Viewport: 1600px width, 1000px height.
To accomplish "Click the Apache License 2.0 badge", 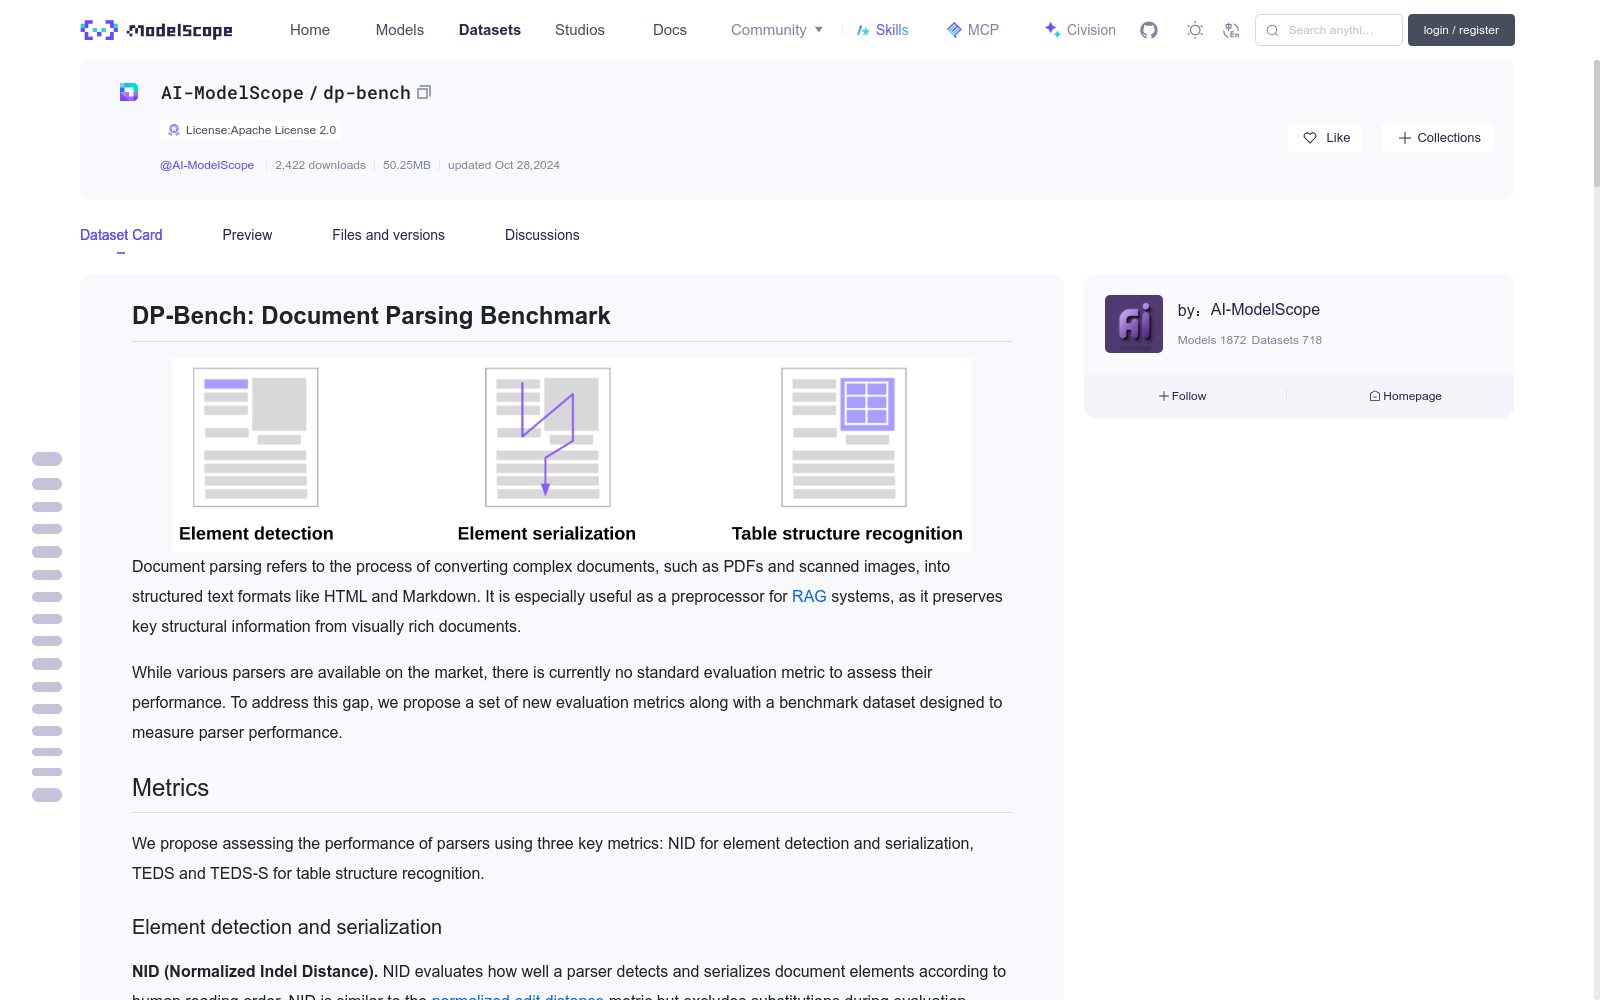I will coord(250,130).
